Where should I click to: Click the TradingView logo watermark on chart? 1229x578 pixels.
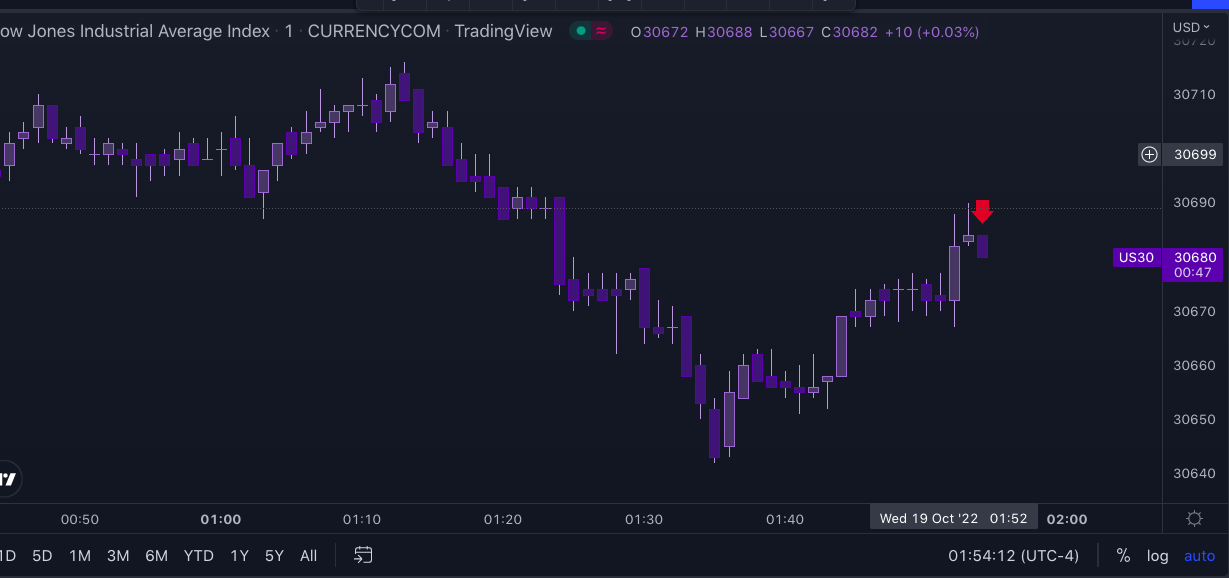[9, 478]
